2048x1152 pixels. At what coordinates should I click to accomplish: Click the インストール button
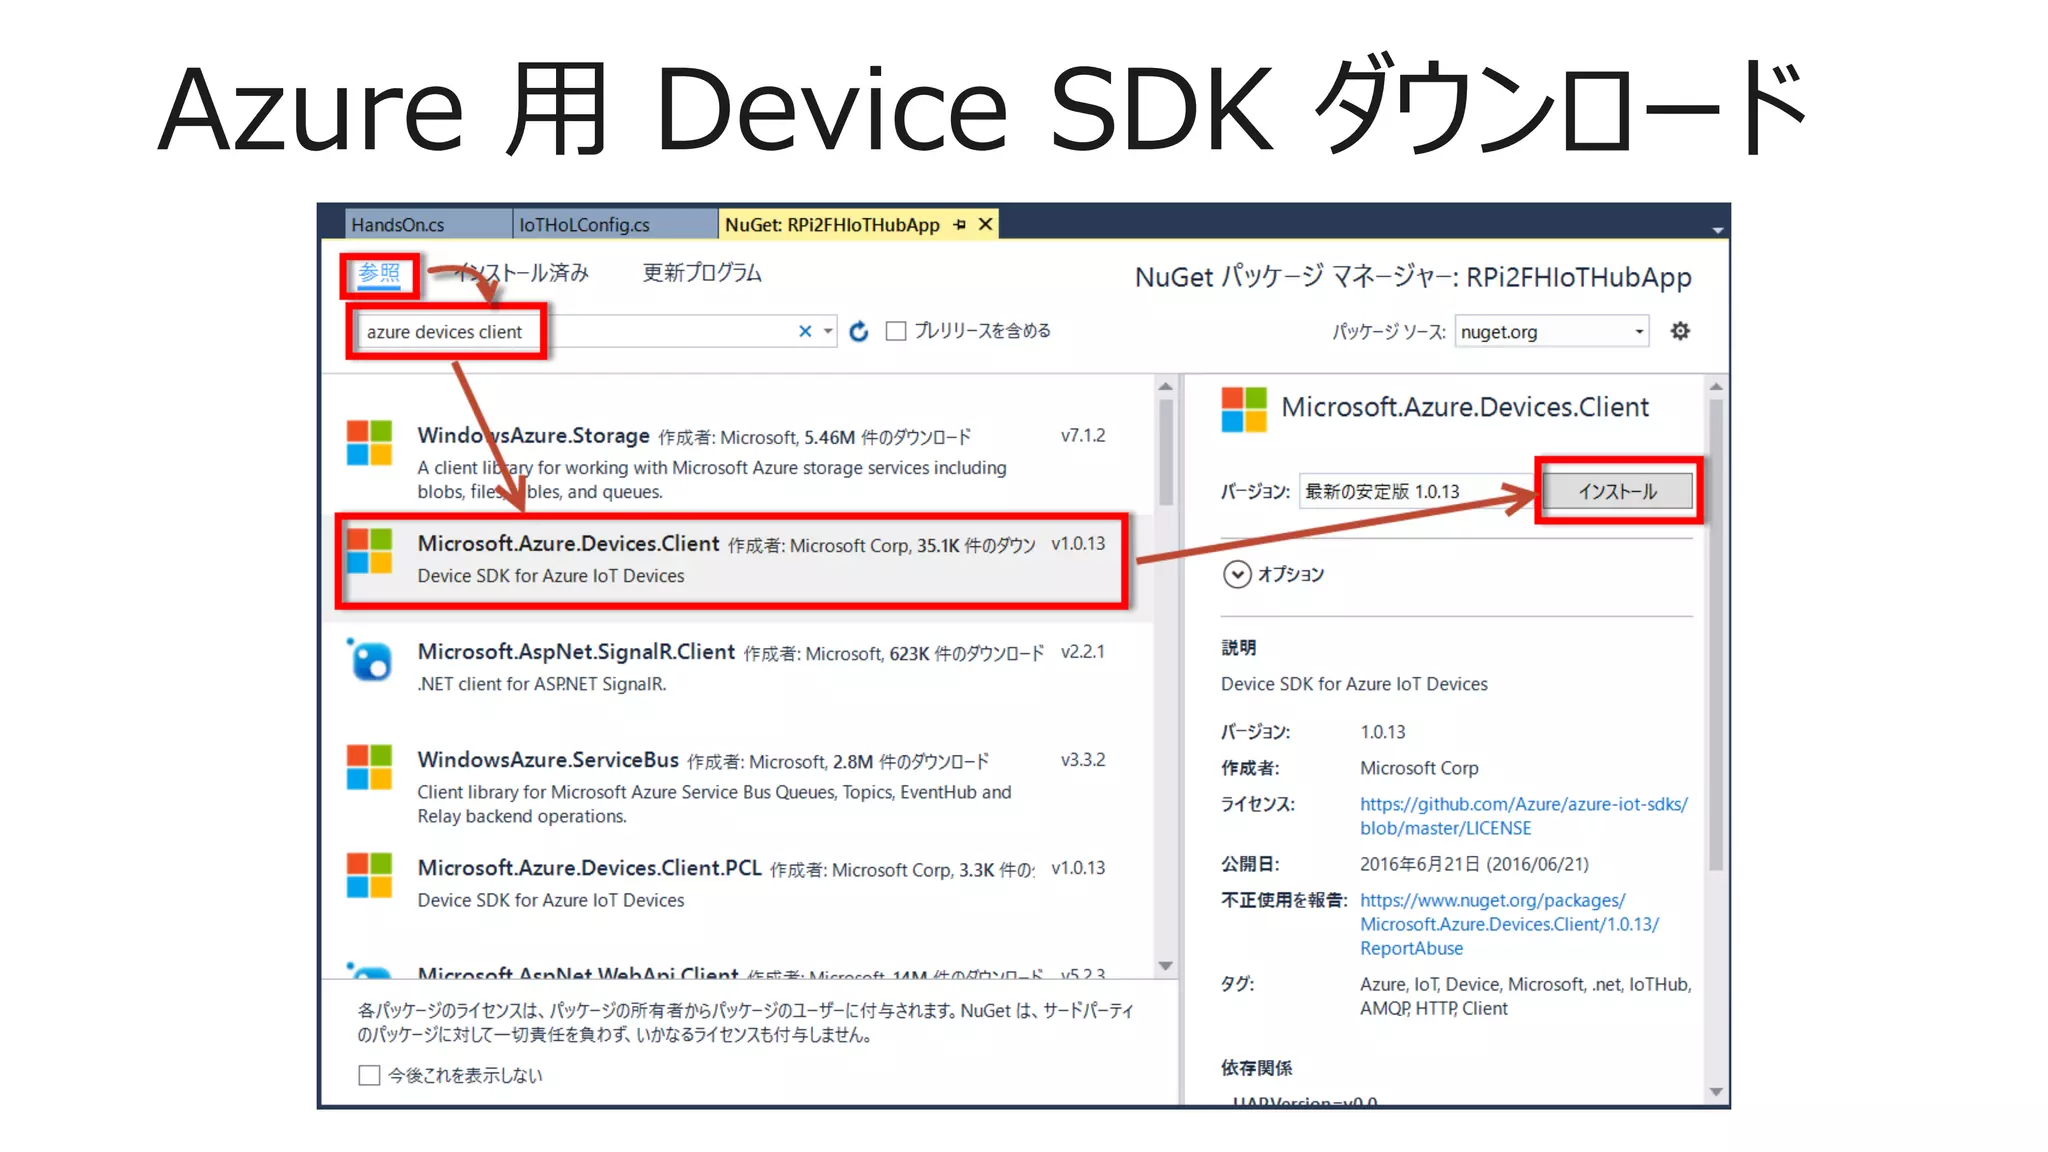point(1618,491)
